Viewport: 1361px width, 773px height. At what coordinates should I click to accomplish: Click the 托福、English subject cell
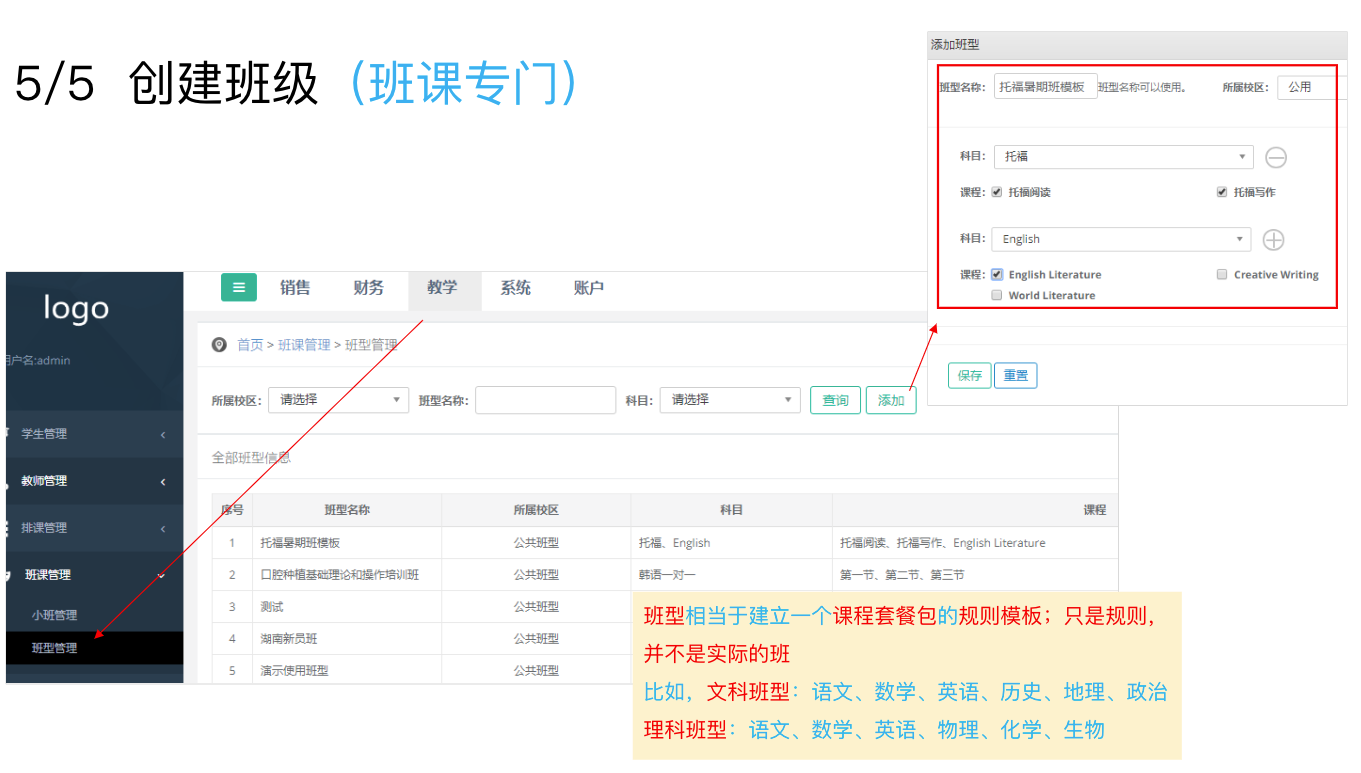pyautogui.click(x=675, y=543)
